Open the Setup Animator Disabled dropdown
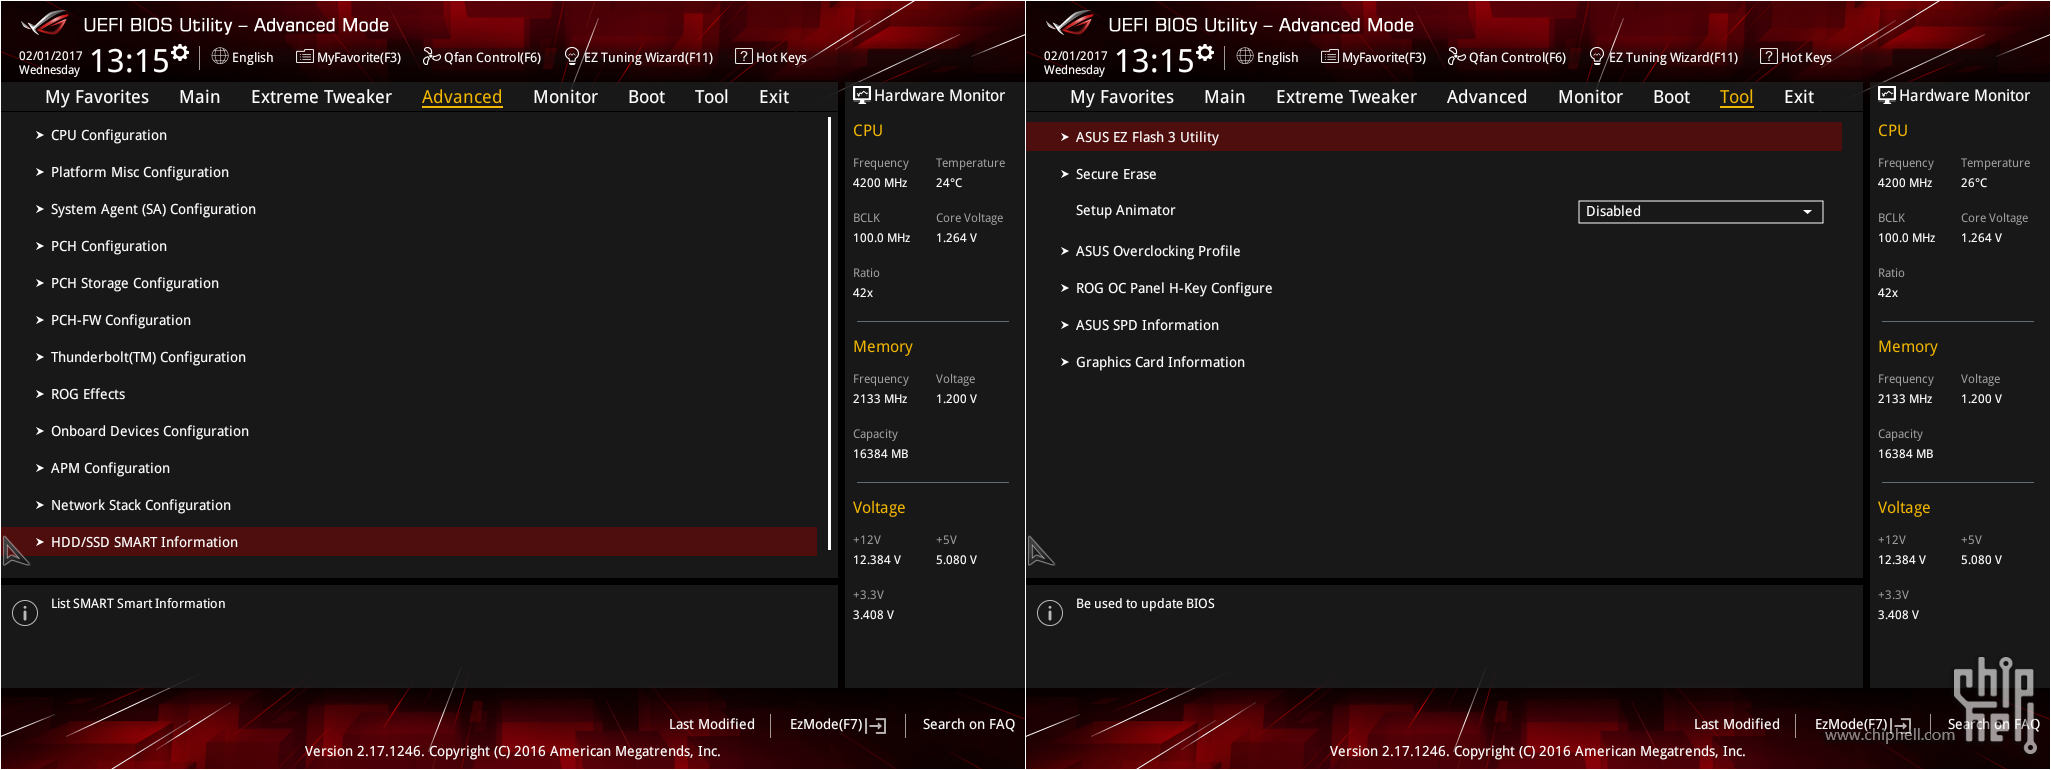 coord(1700,211)
